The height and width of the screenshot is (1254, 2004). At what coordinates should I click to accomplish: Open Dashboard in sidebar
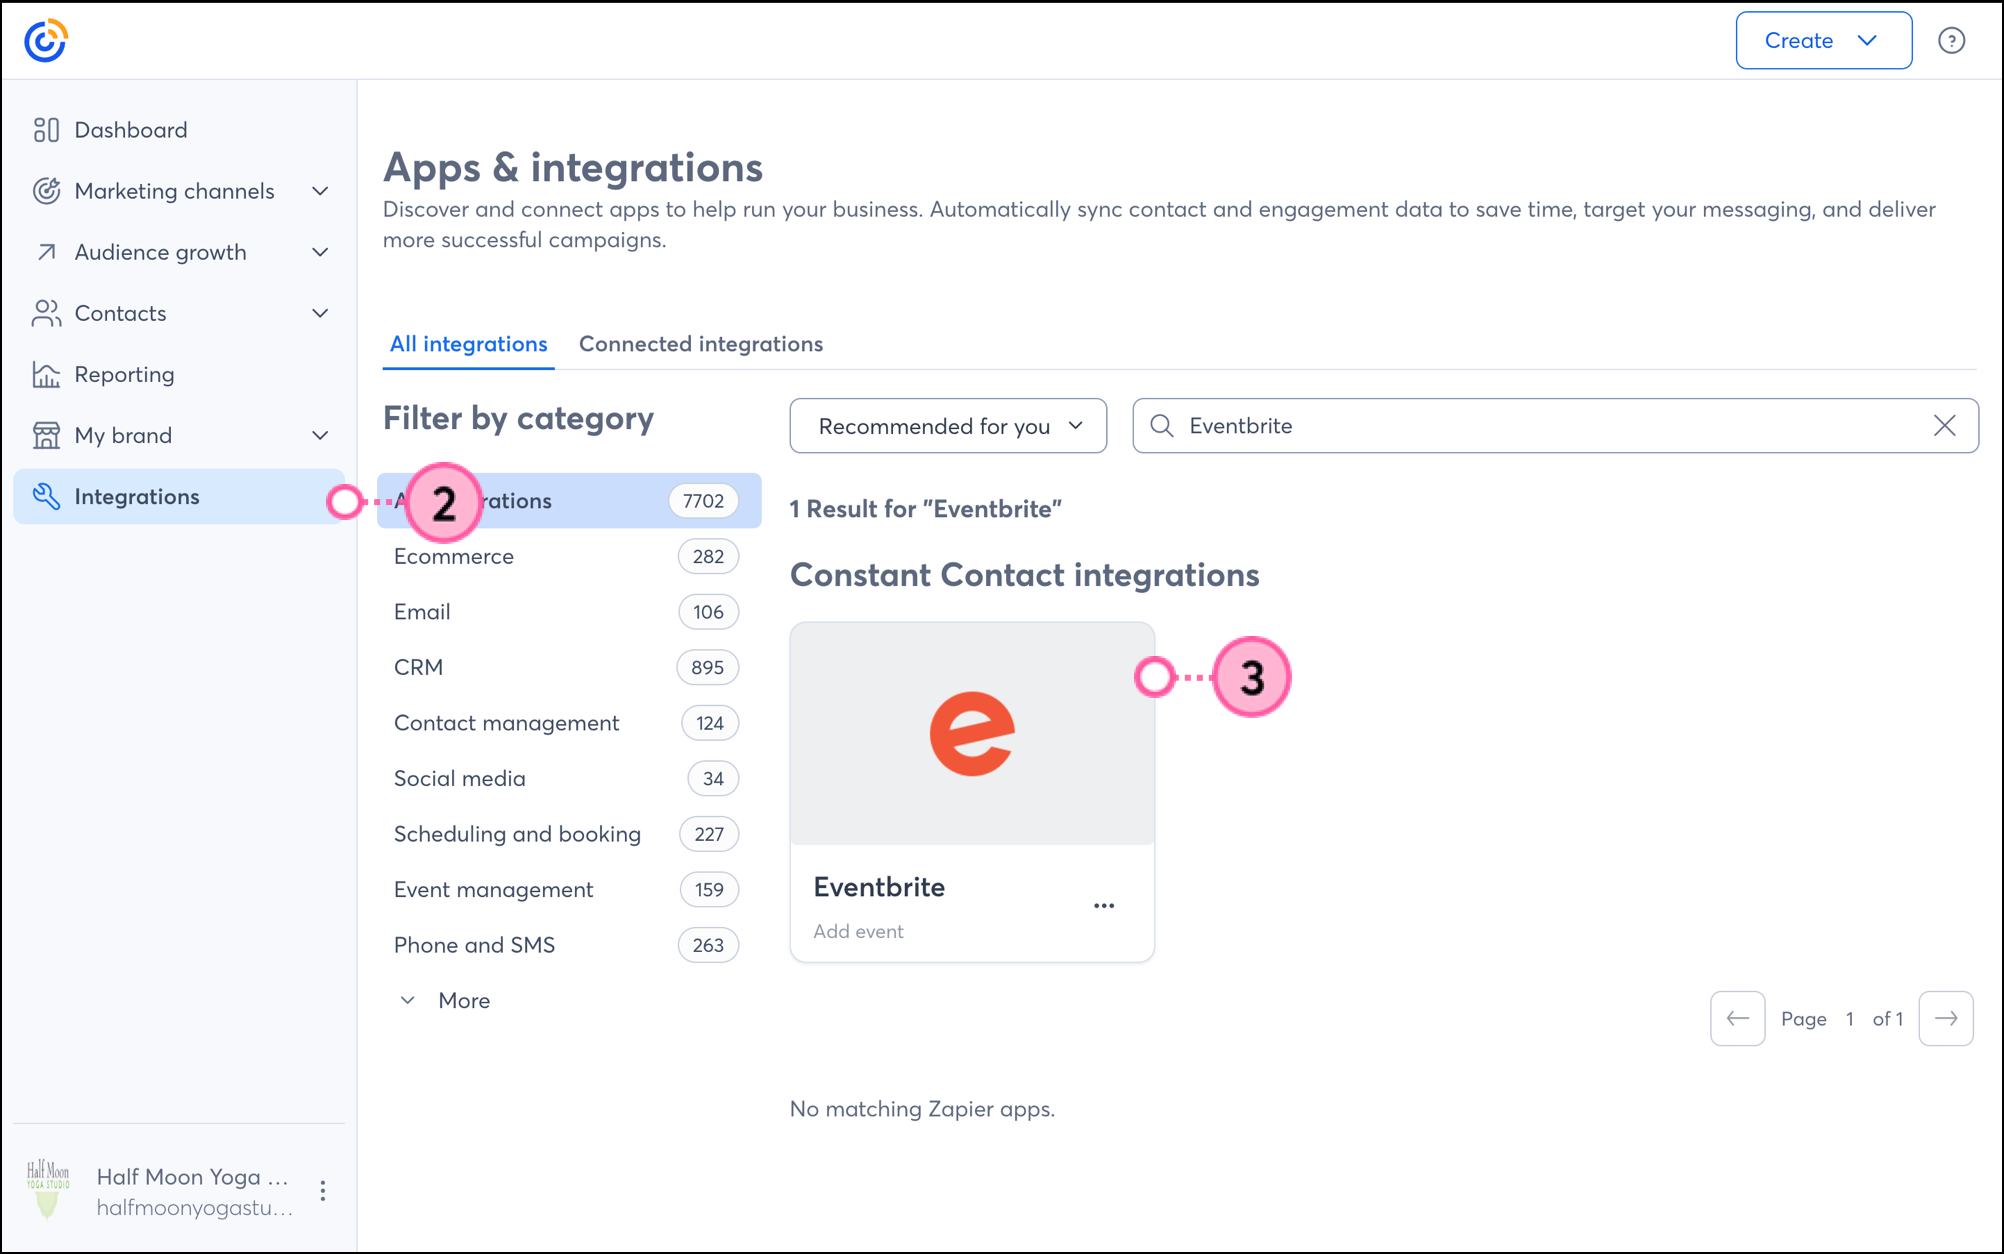(x=131, y=130)
